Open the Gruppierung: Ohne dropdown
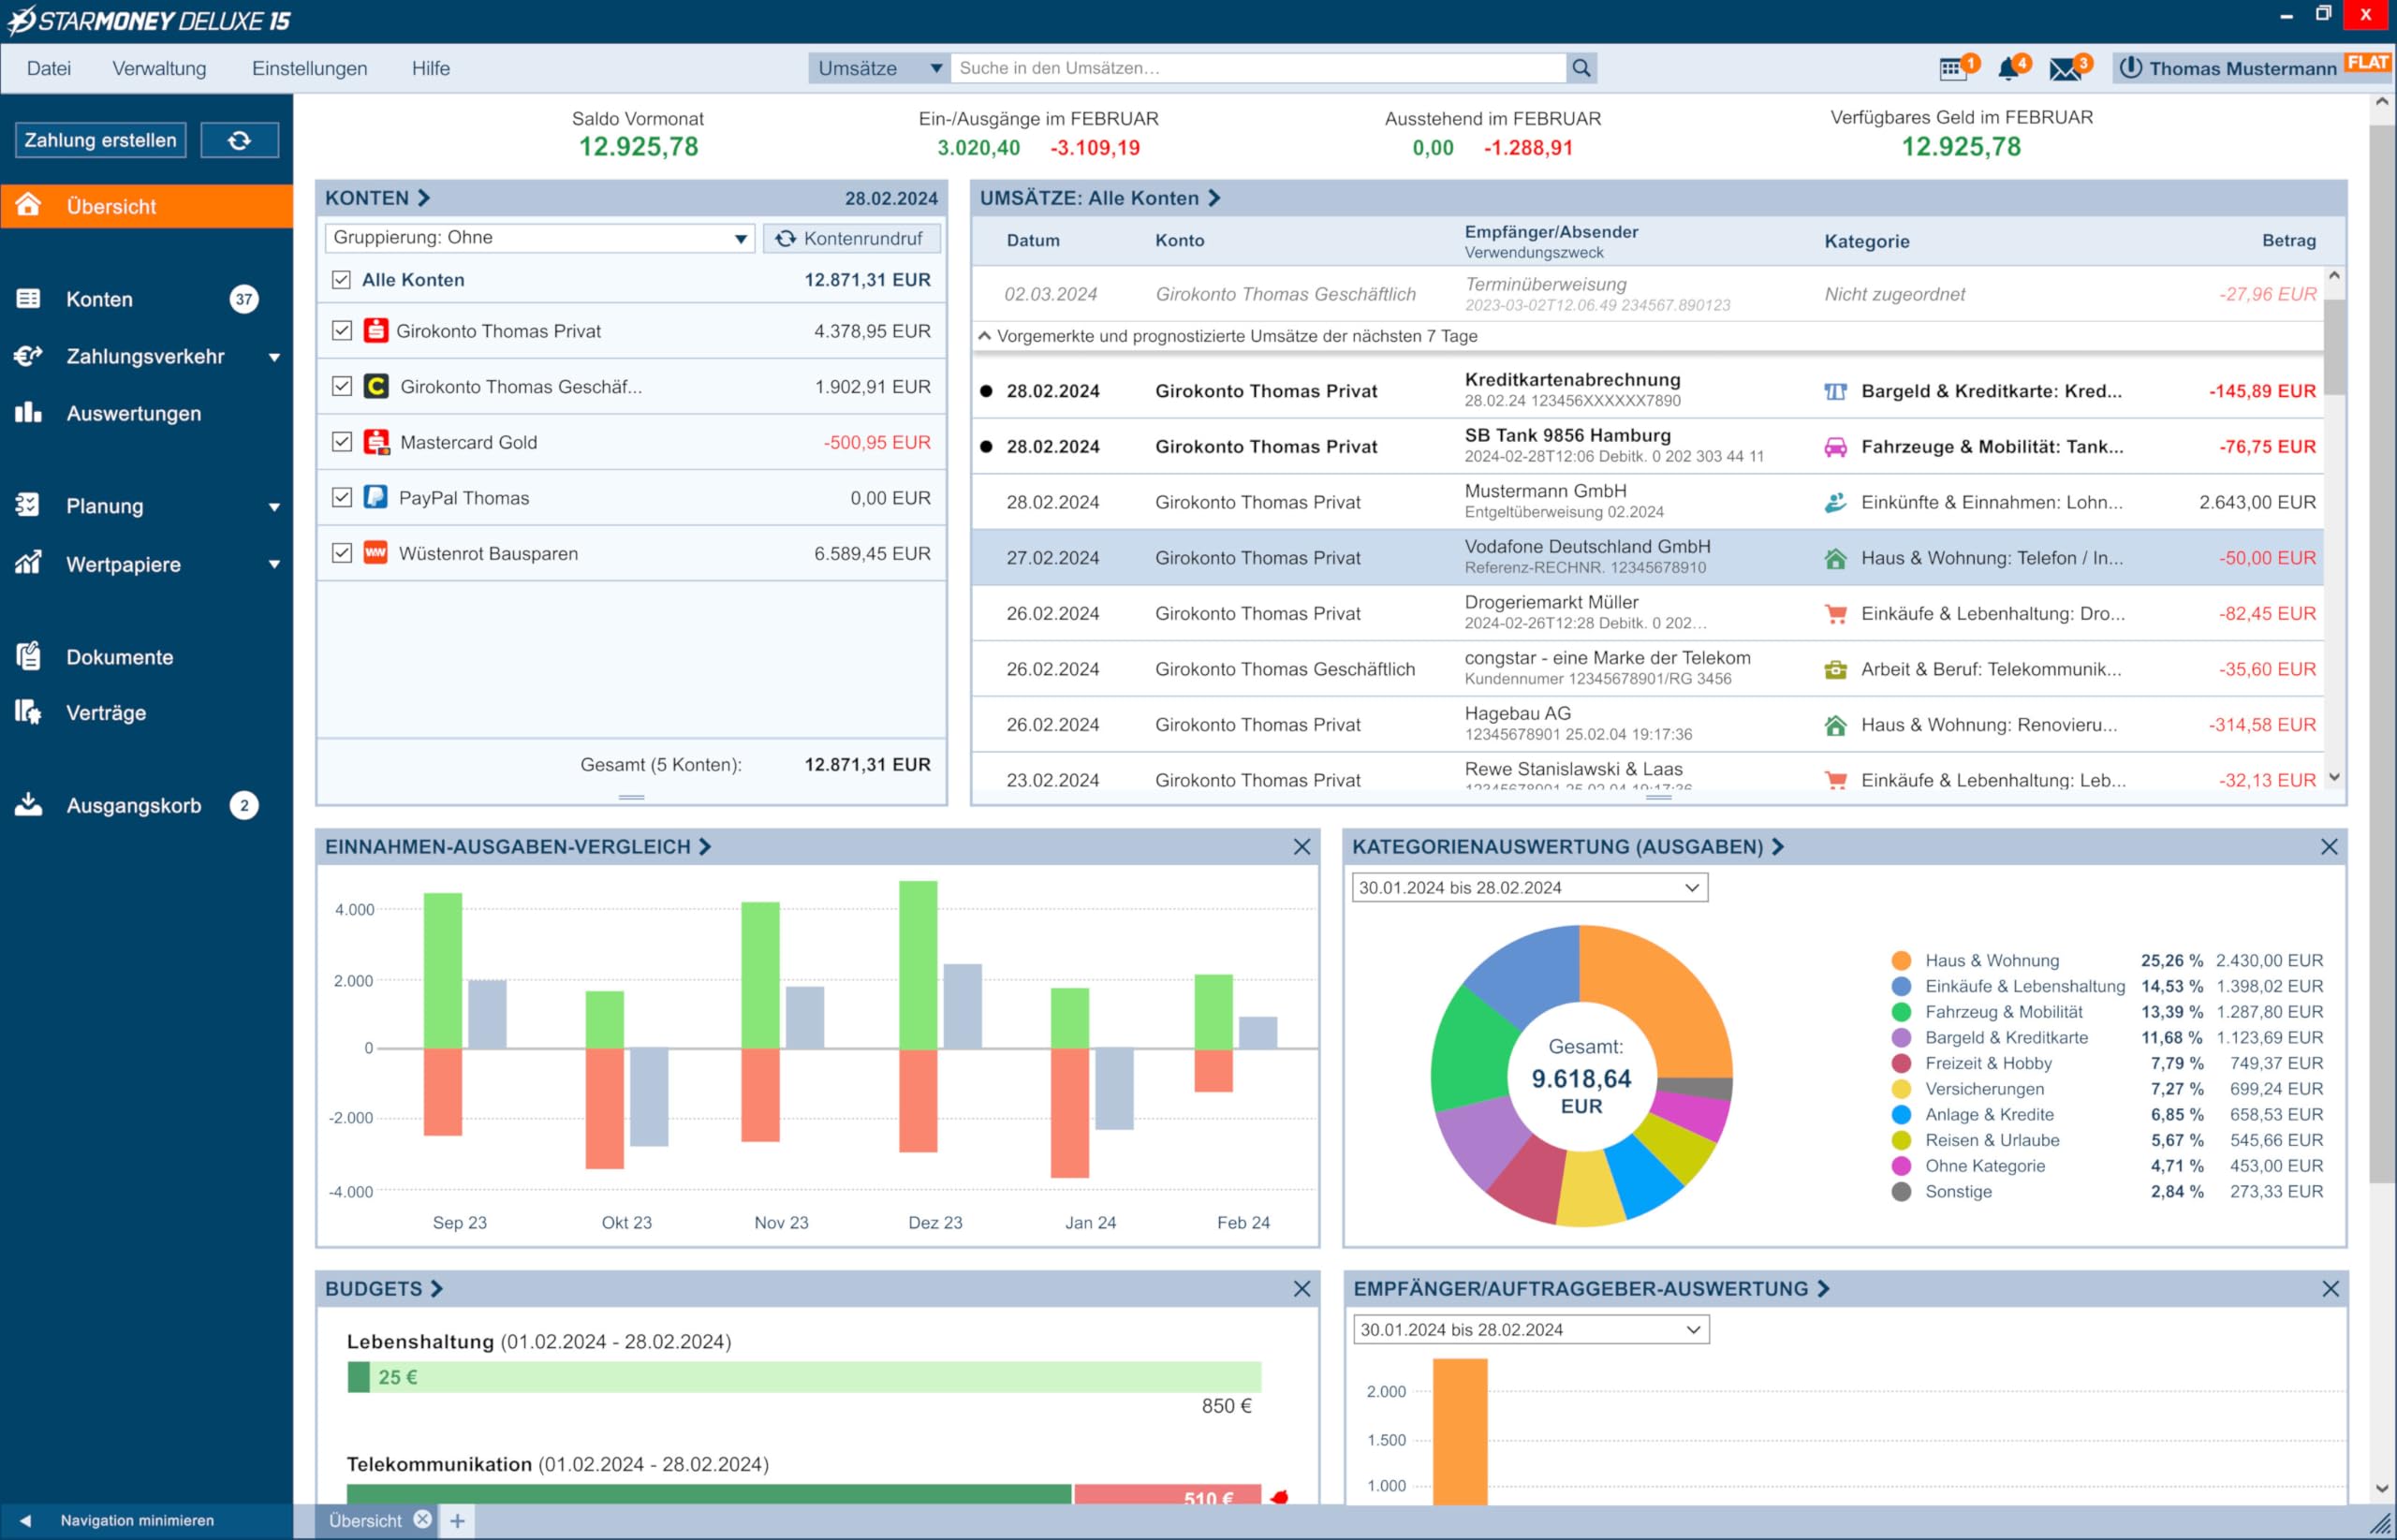The width and height of the screenshot is (2397, 1540). click(x=539, y=238)
